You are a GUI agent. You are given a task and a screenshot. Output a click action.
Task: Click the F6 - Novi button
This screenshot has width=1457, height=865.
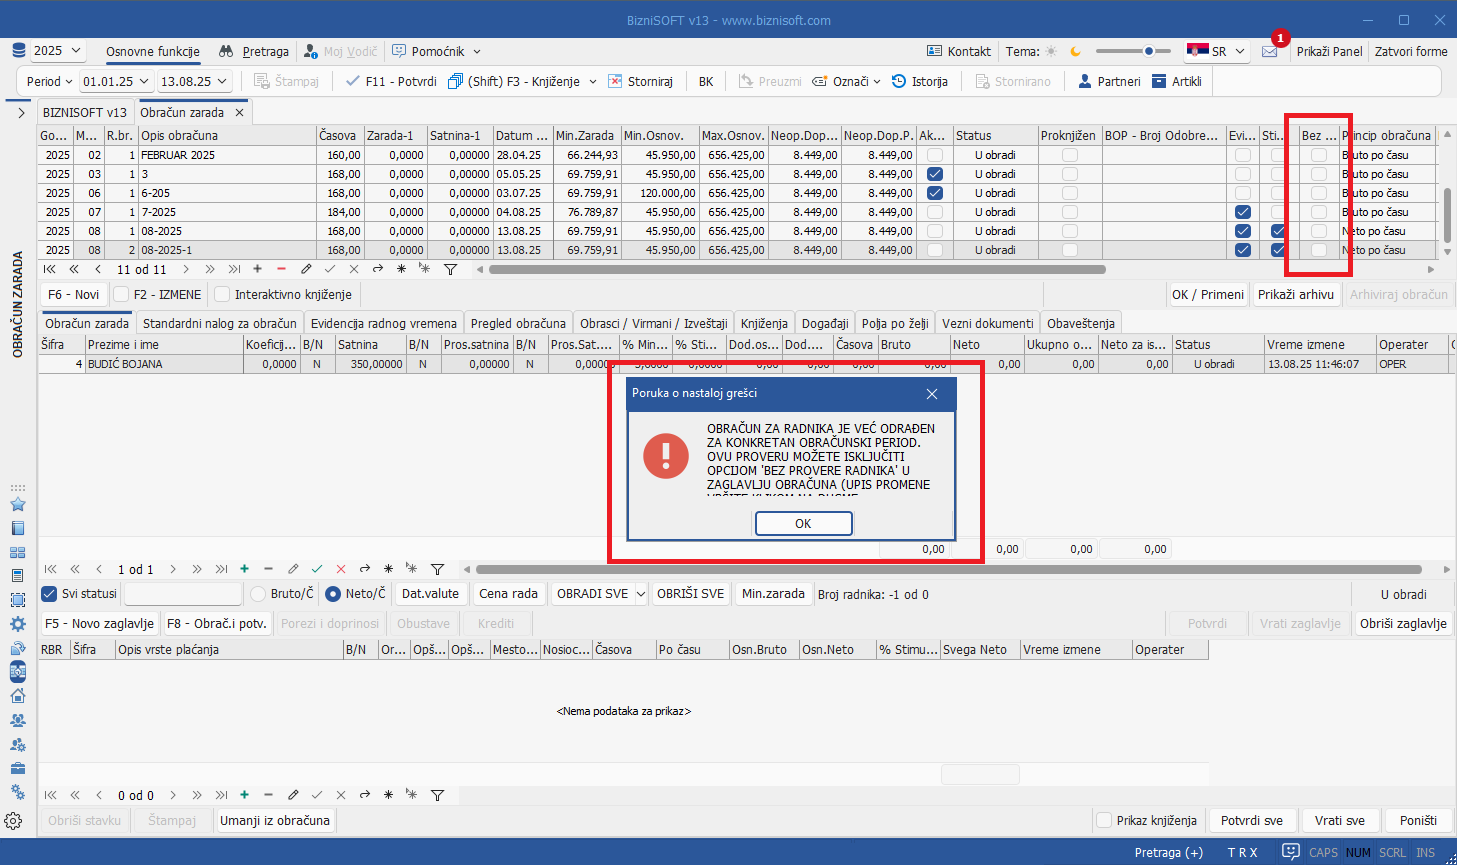click(74, 294)
